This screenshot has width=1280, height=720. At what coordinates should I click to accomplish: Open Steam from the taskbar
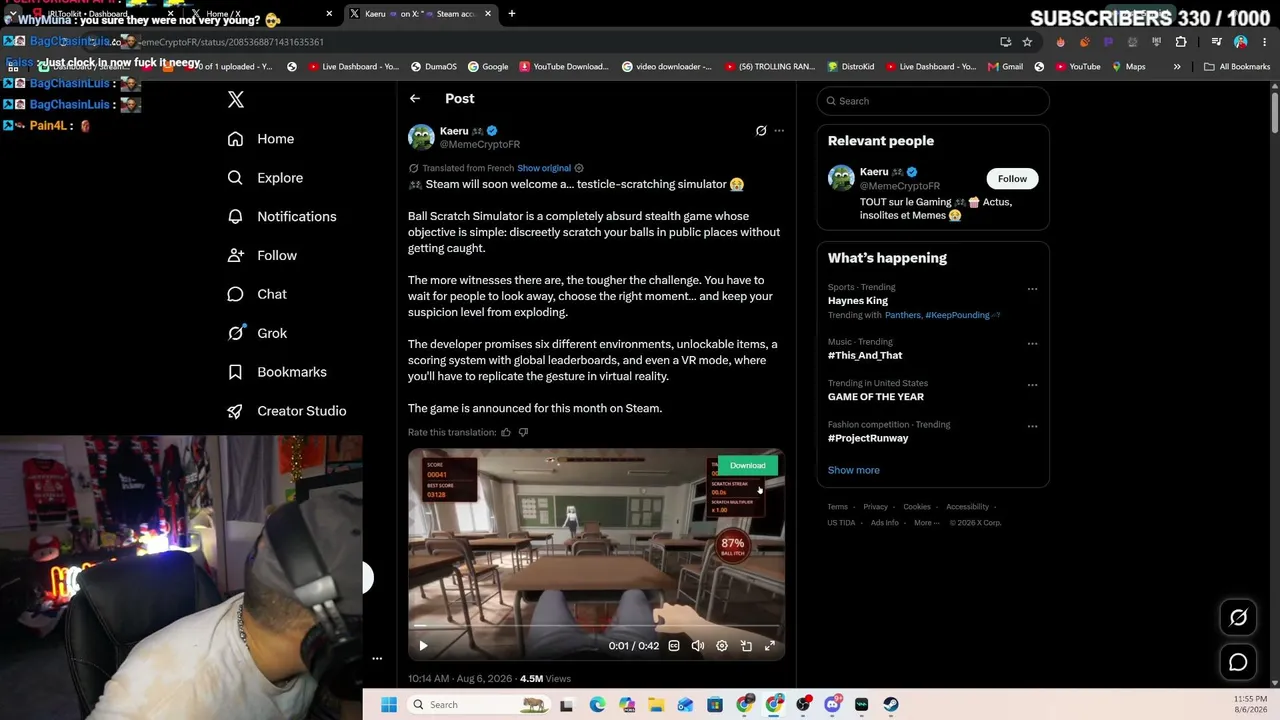[x=891, y=705]
